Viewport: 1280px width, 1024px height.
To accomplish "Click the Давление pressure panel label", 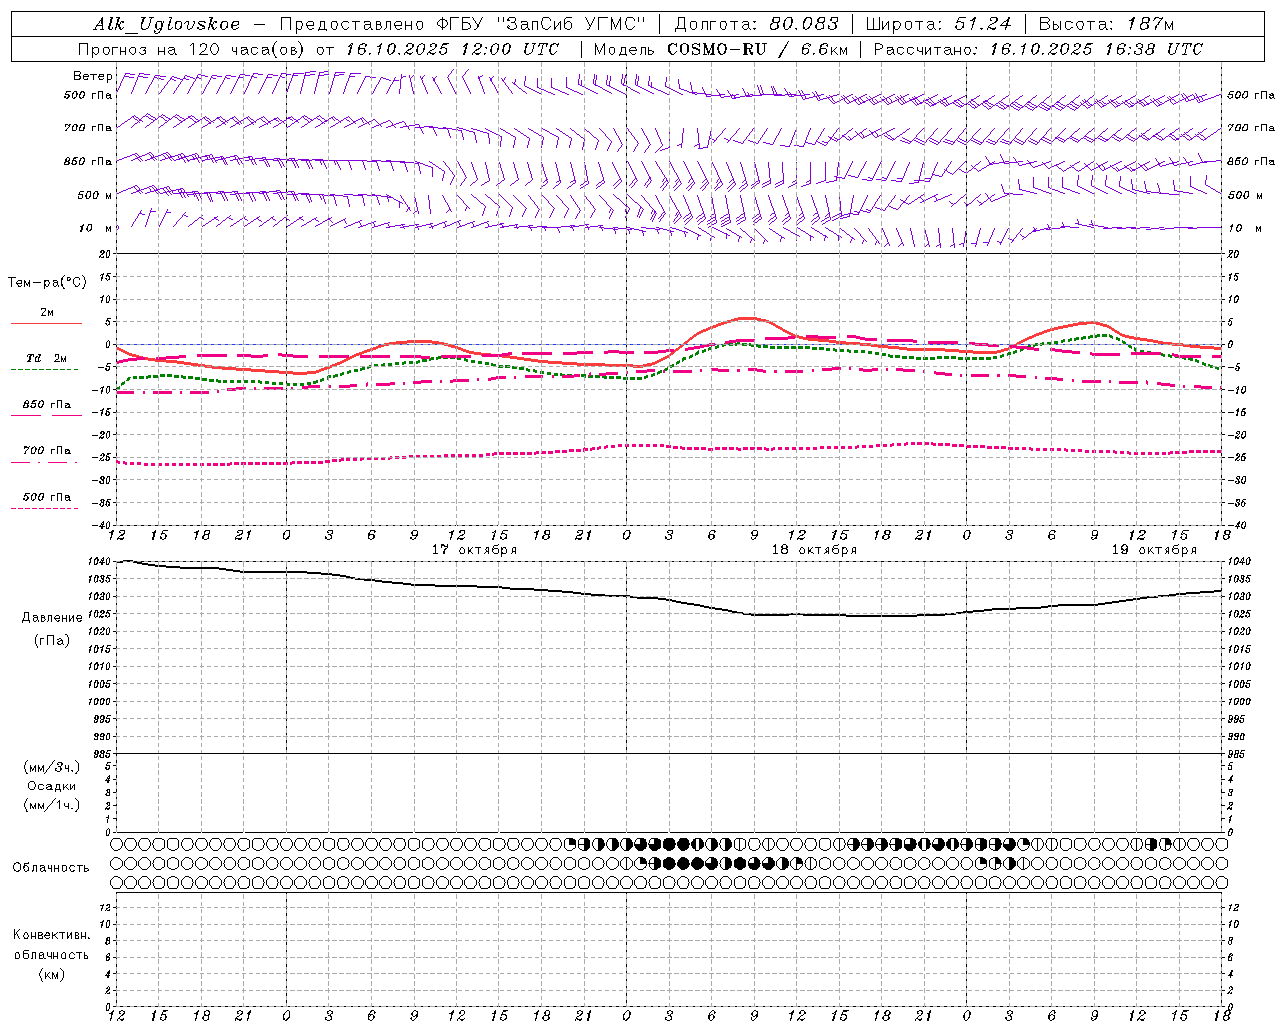I will tap(52, 618).
